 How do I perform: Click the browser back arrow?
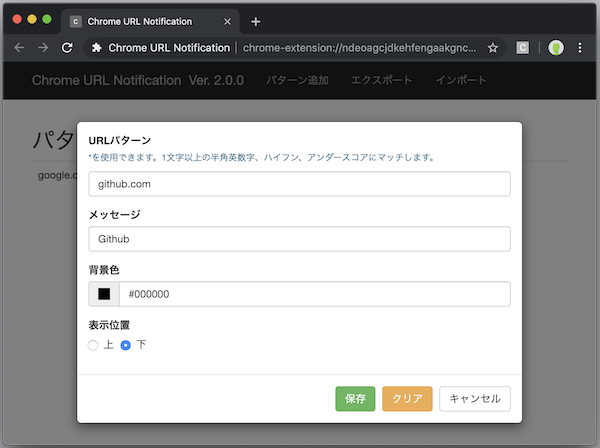click(19, 48)
